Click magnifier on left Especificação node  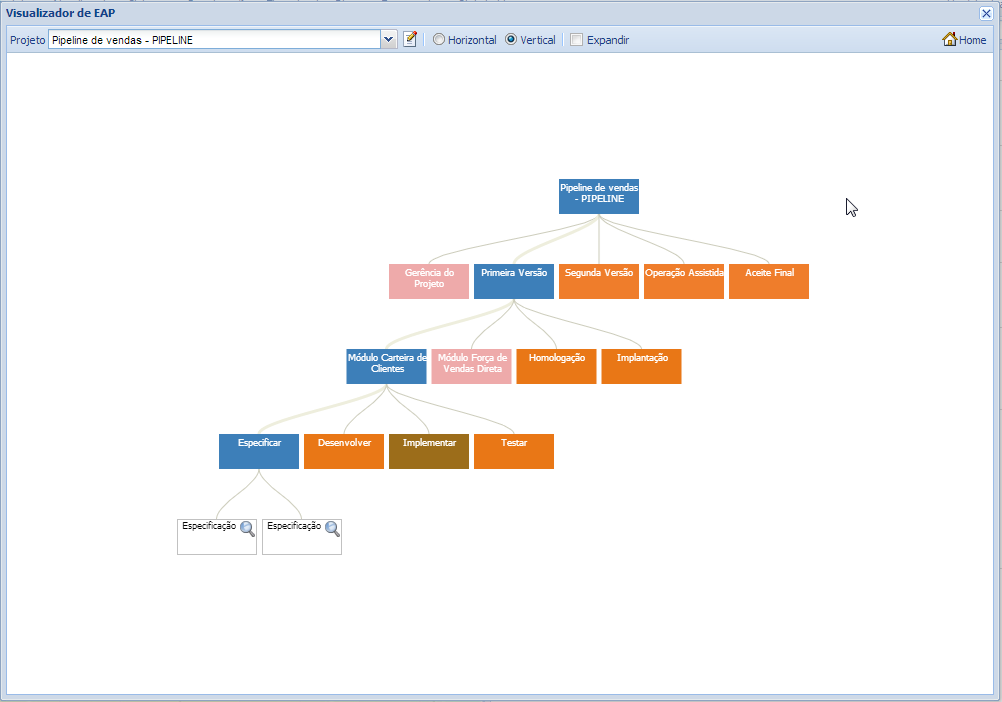(x=247, y=529)
